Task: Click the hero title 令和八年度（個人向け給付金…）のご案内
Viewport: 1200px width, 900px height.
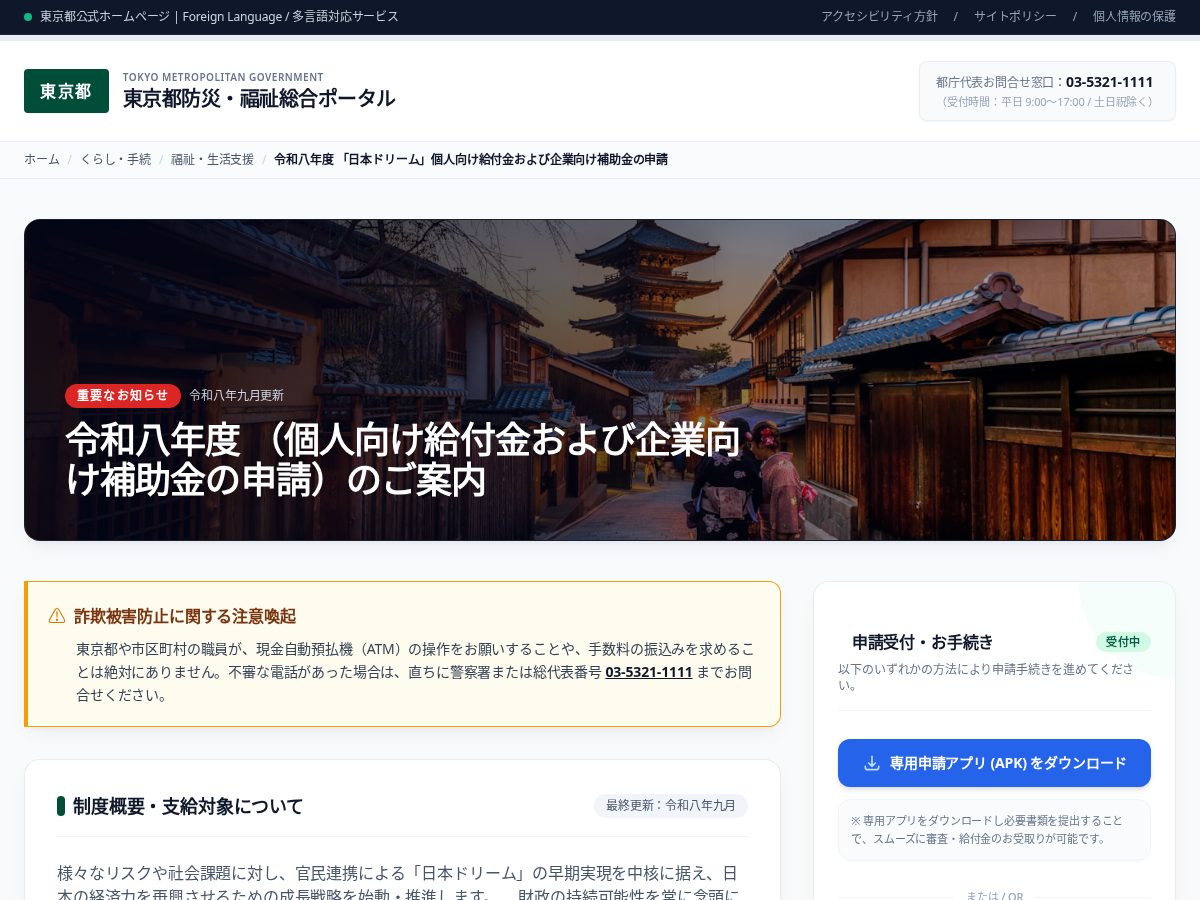Action: click(404, 460)
